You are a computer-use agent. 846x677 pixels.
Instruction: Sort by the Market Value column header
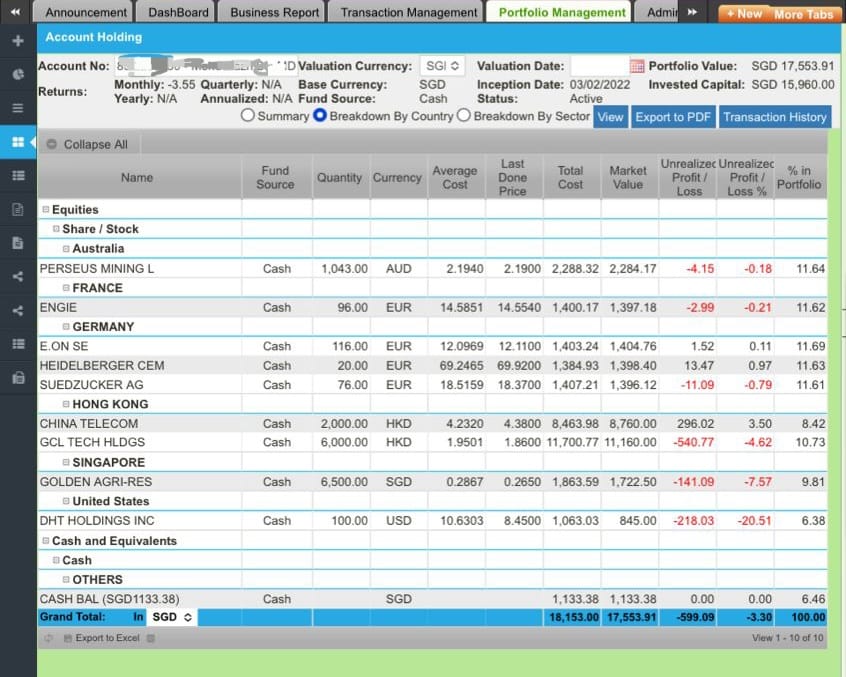629,177
